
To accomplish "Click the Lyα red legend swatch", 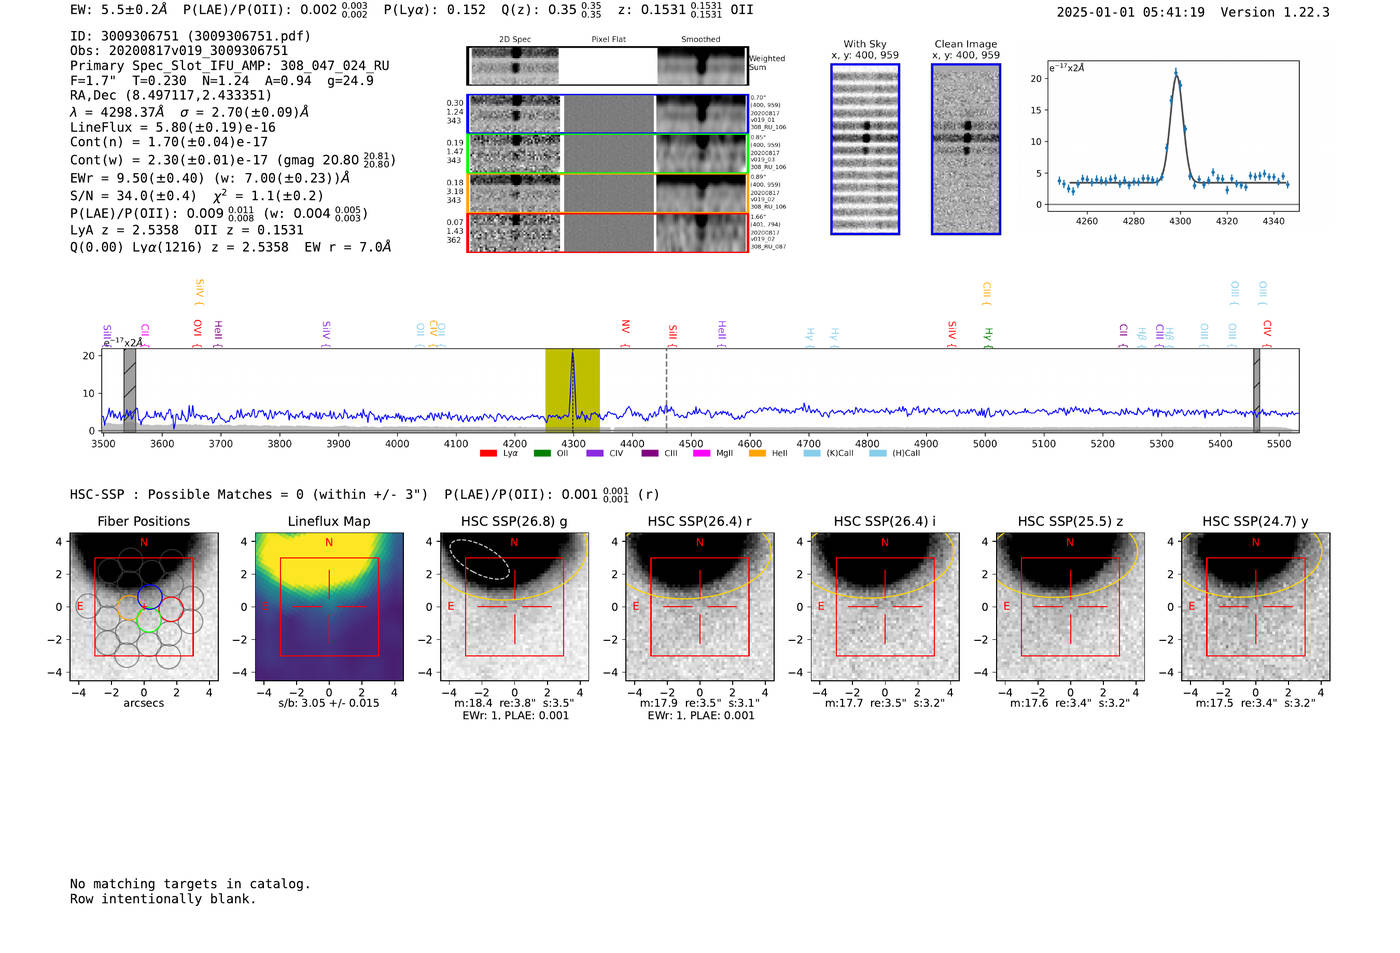I will point(488,454).
